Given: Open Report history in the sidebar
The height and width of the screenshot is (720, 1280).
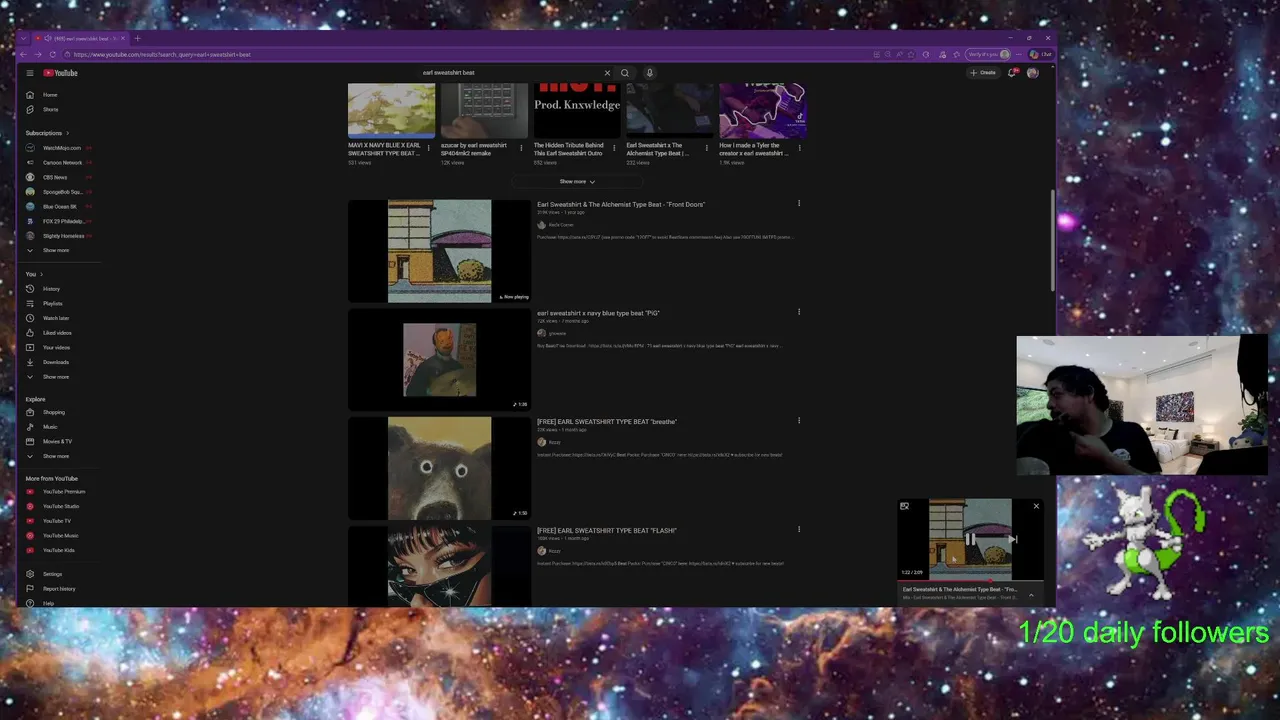Looking at the screenshot, I should coord(58,589).
